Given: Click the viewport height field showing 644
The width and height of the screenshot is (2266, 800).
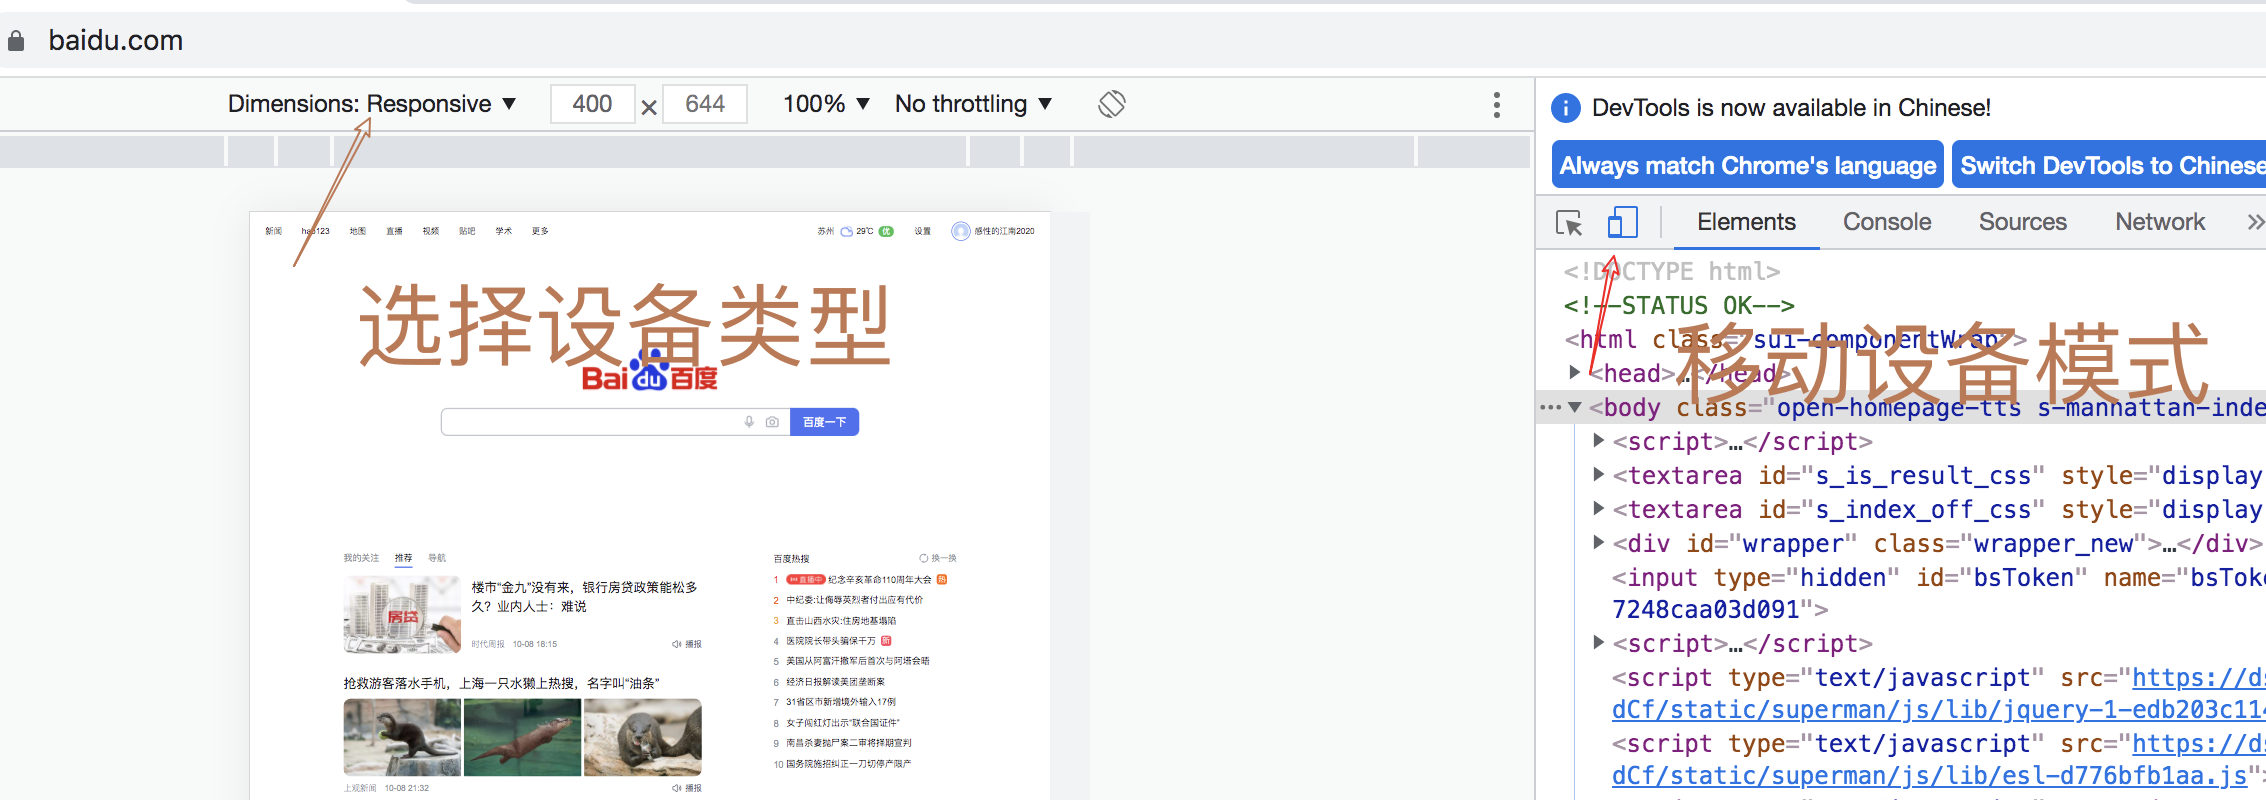Looking at the screenshot, I should (705, 104).
